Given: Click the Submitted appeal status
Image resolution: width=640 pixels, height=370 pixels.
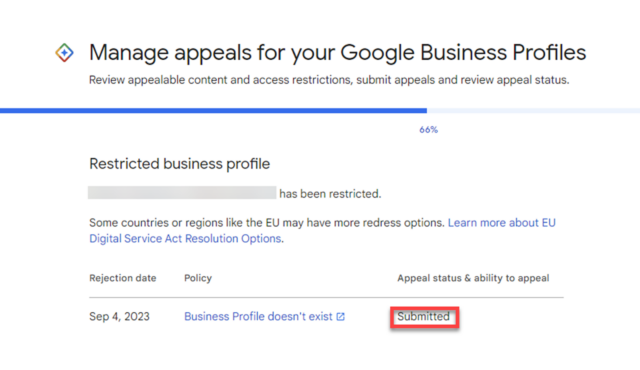Looking at the screenshot, I should point(424,317).
